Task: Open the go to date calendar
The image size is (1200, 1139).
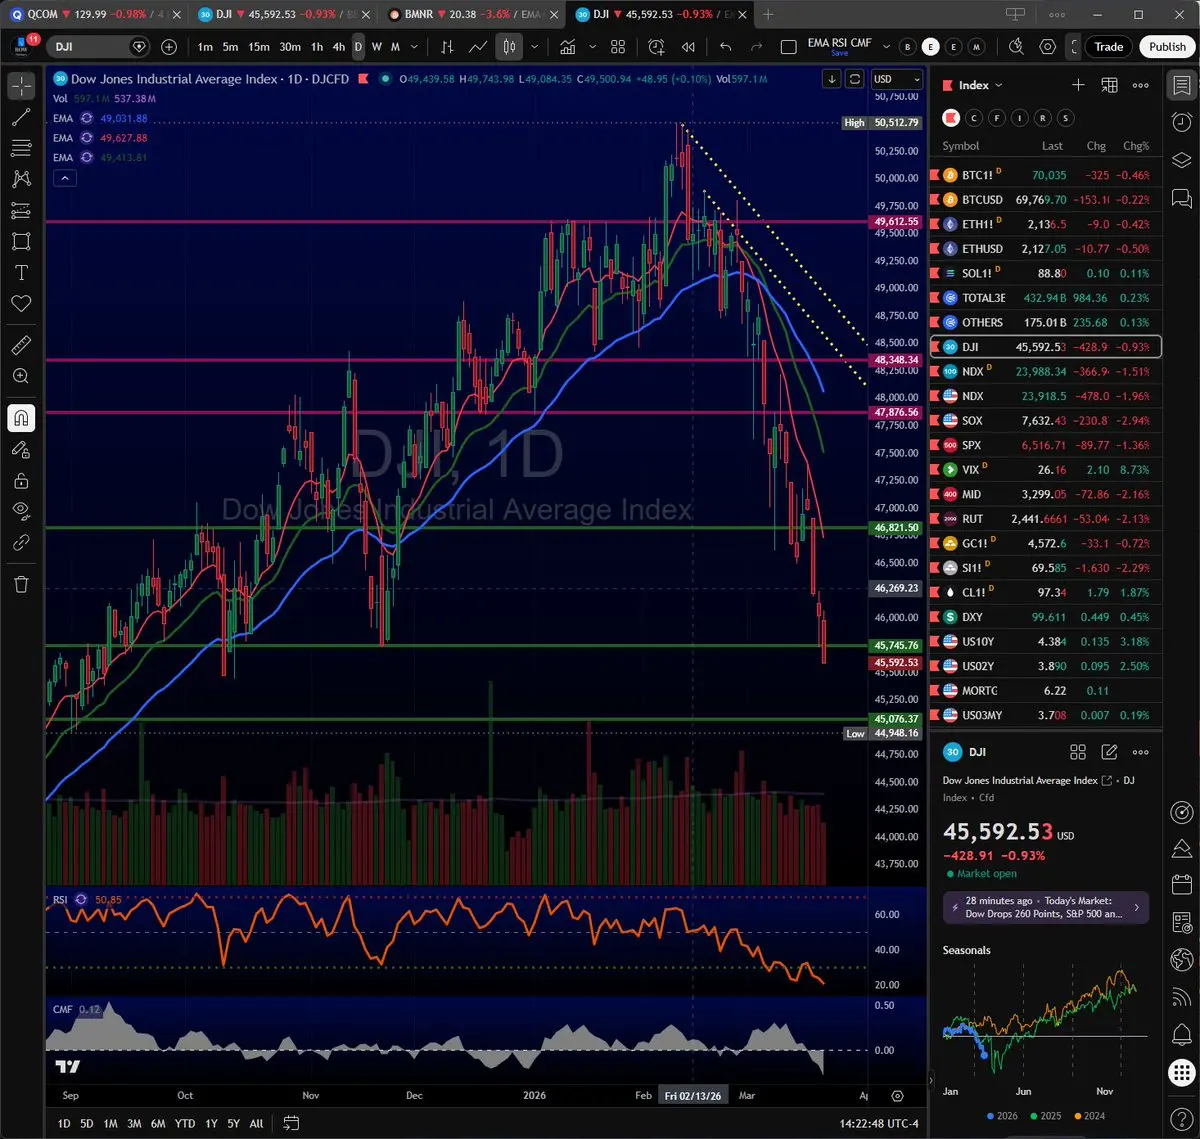Action: [x=291, y=1123]
